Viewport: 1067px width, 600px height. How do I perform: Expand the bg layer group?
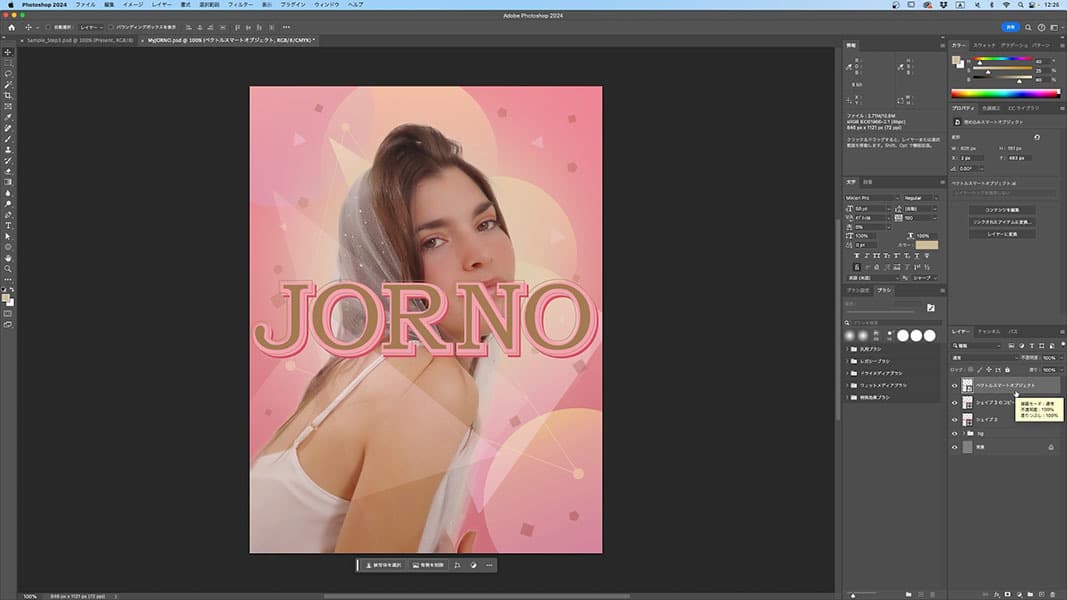click(965, 433)
